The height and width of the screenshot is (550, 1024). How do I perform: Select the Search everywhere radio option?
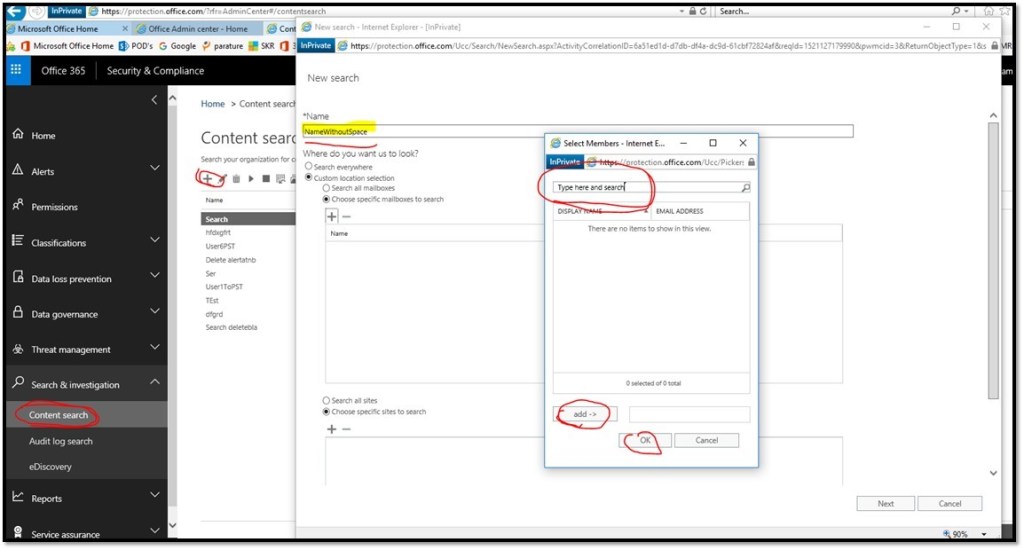pyautogui.click(x=308, y=167)
